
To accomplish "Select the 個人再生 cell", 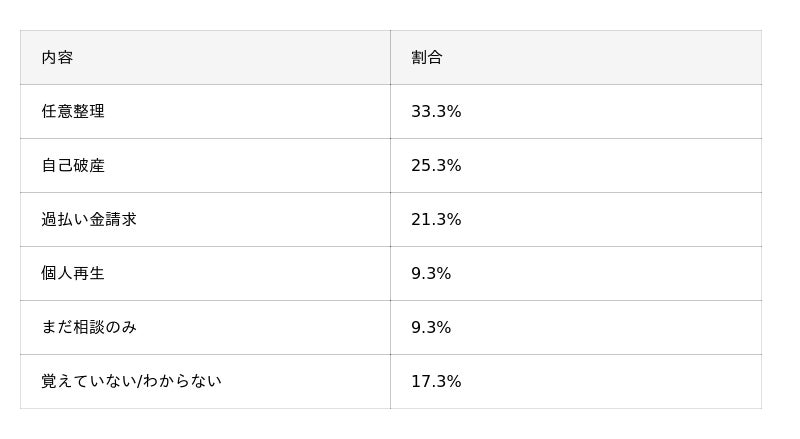I will [73, 274].
